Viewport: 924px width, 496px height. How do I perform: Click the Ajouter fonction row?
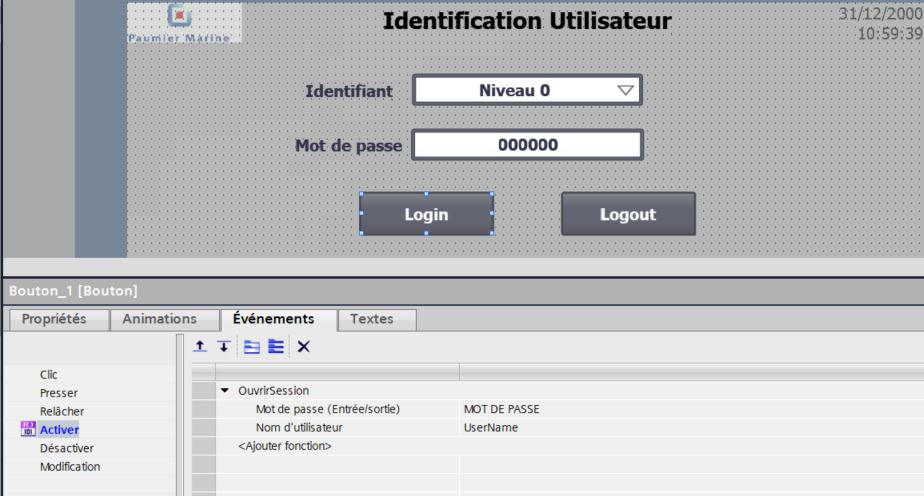coord(285,445)
